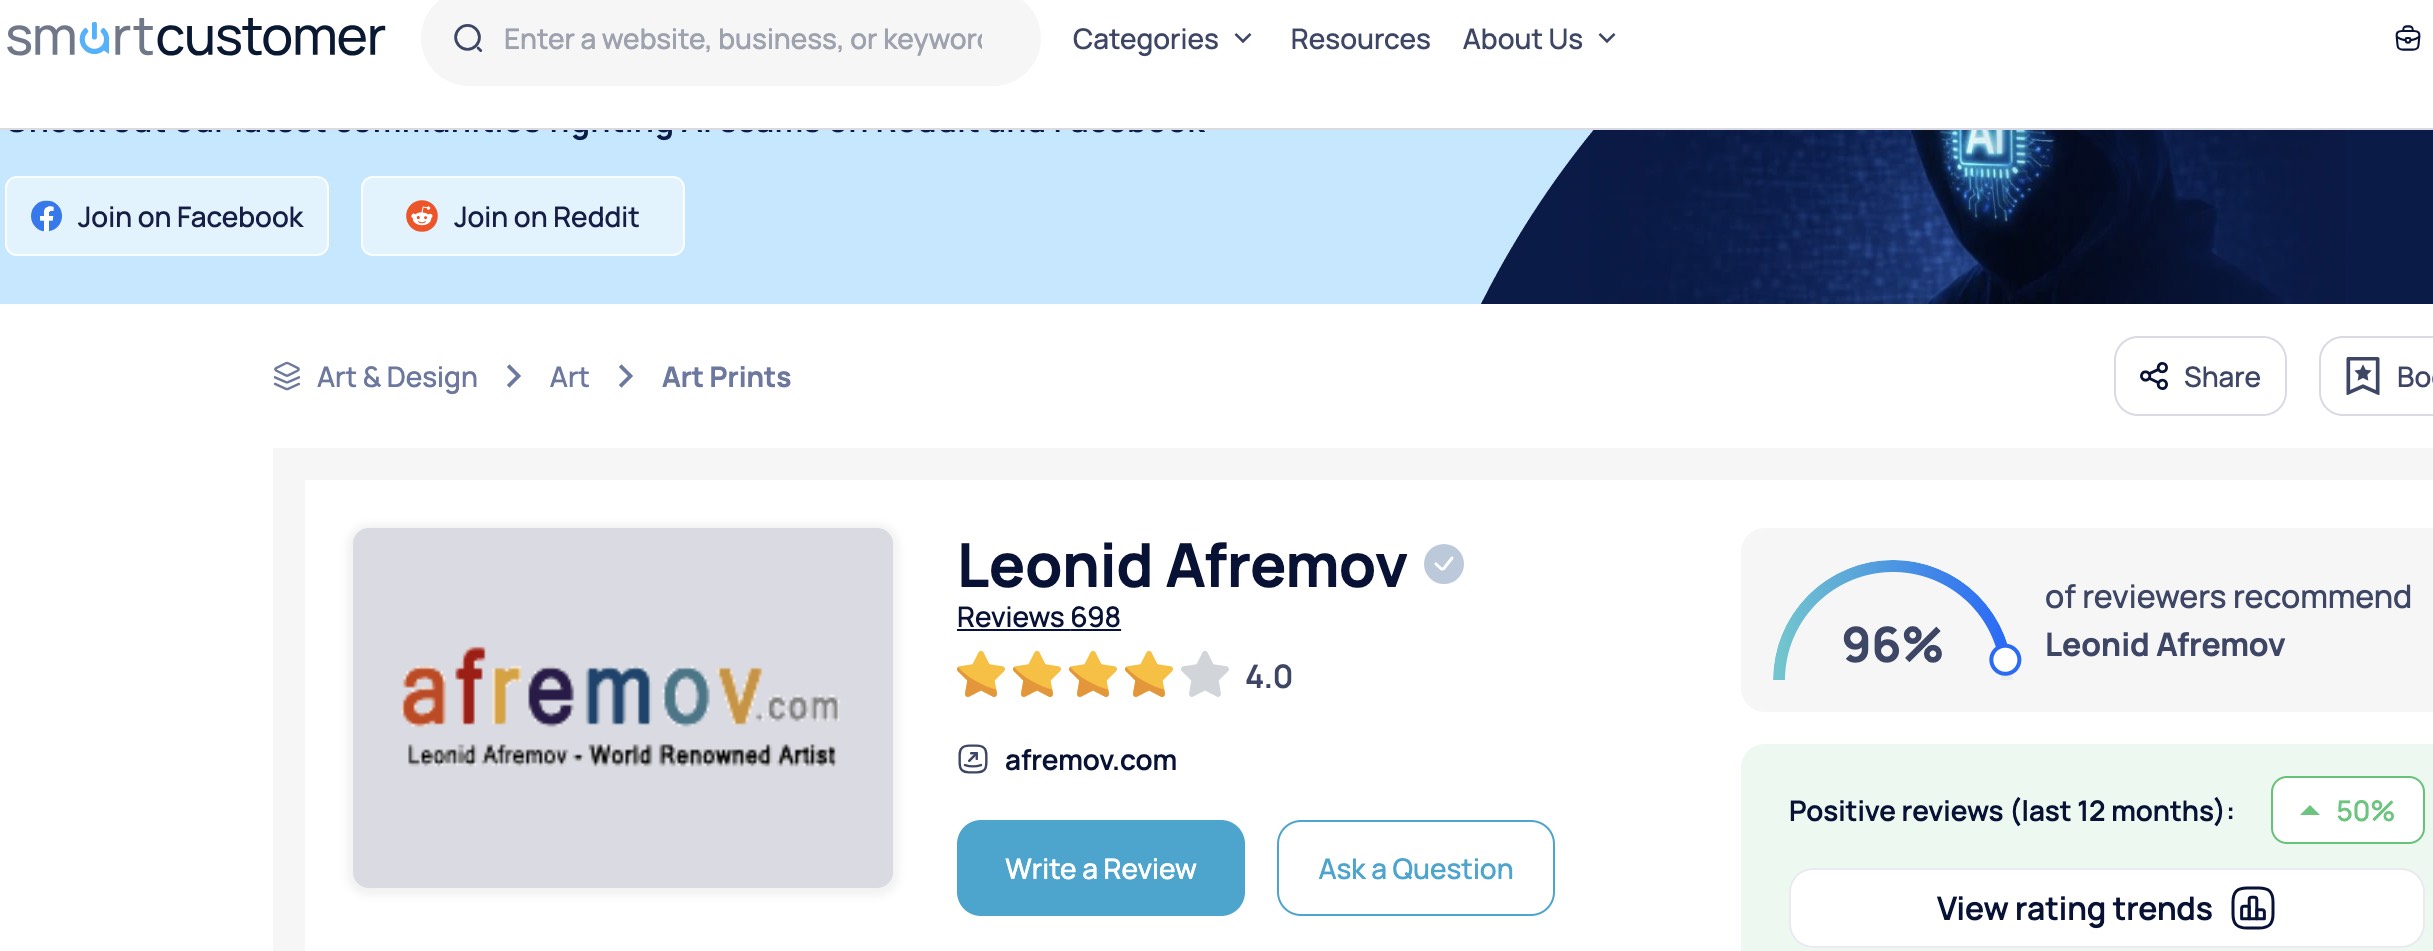Viewport: 2433px width, 951px height.
Task: Click the layers icon beside Art & Design
Action: 287,376
